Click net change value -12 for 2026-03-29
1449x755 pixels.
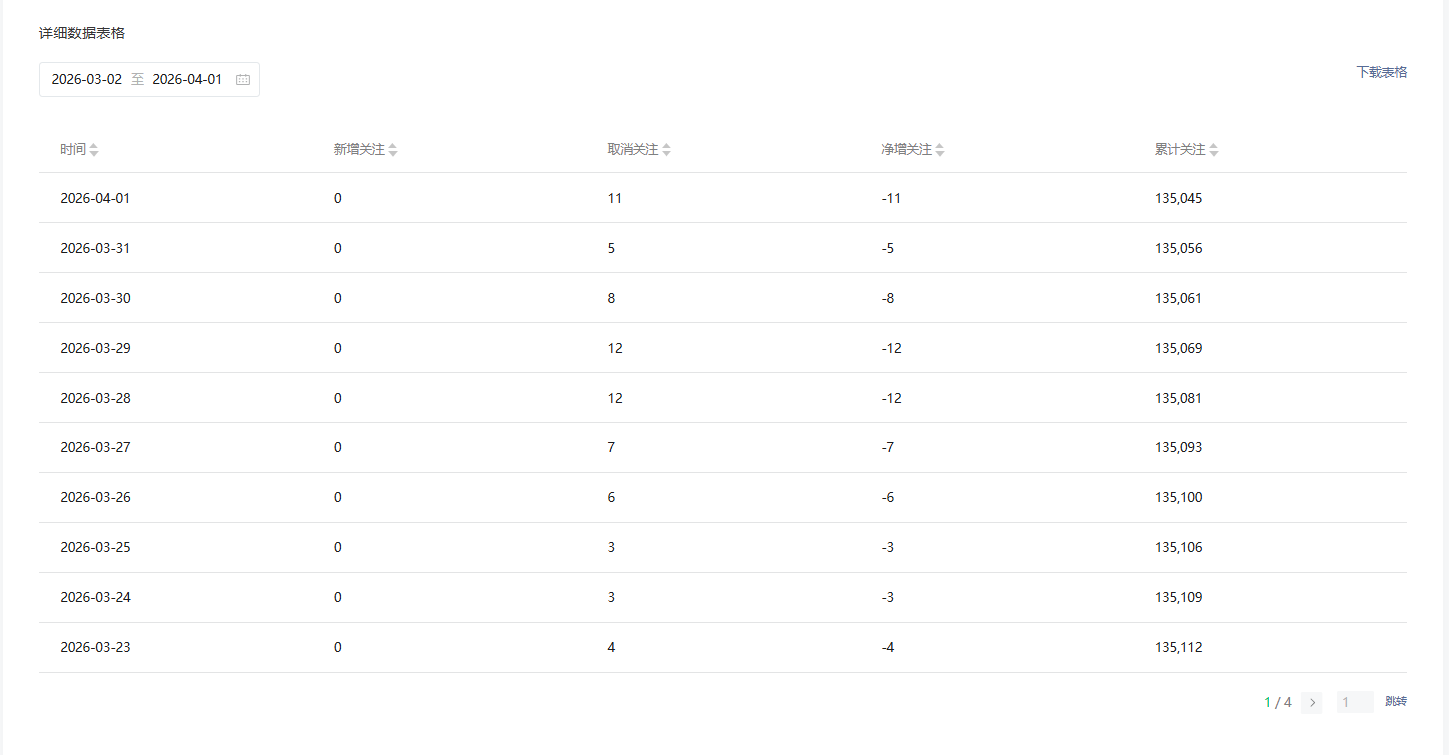point(891,348)
